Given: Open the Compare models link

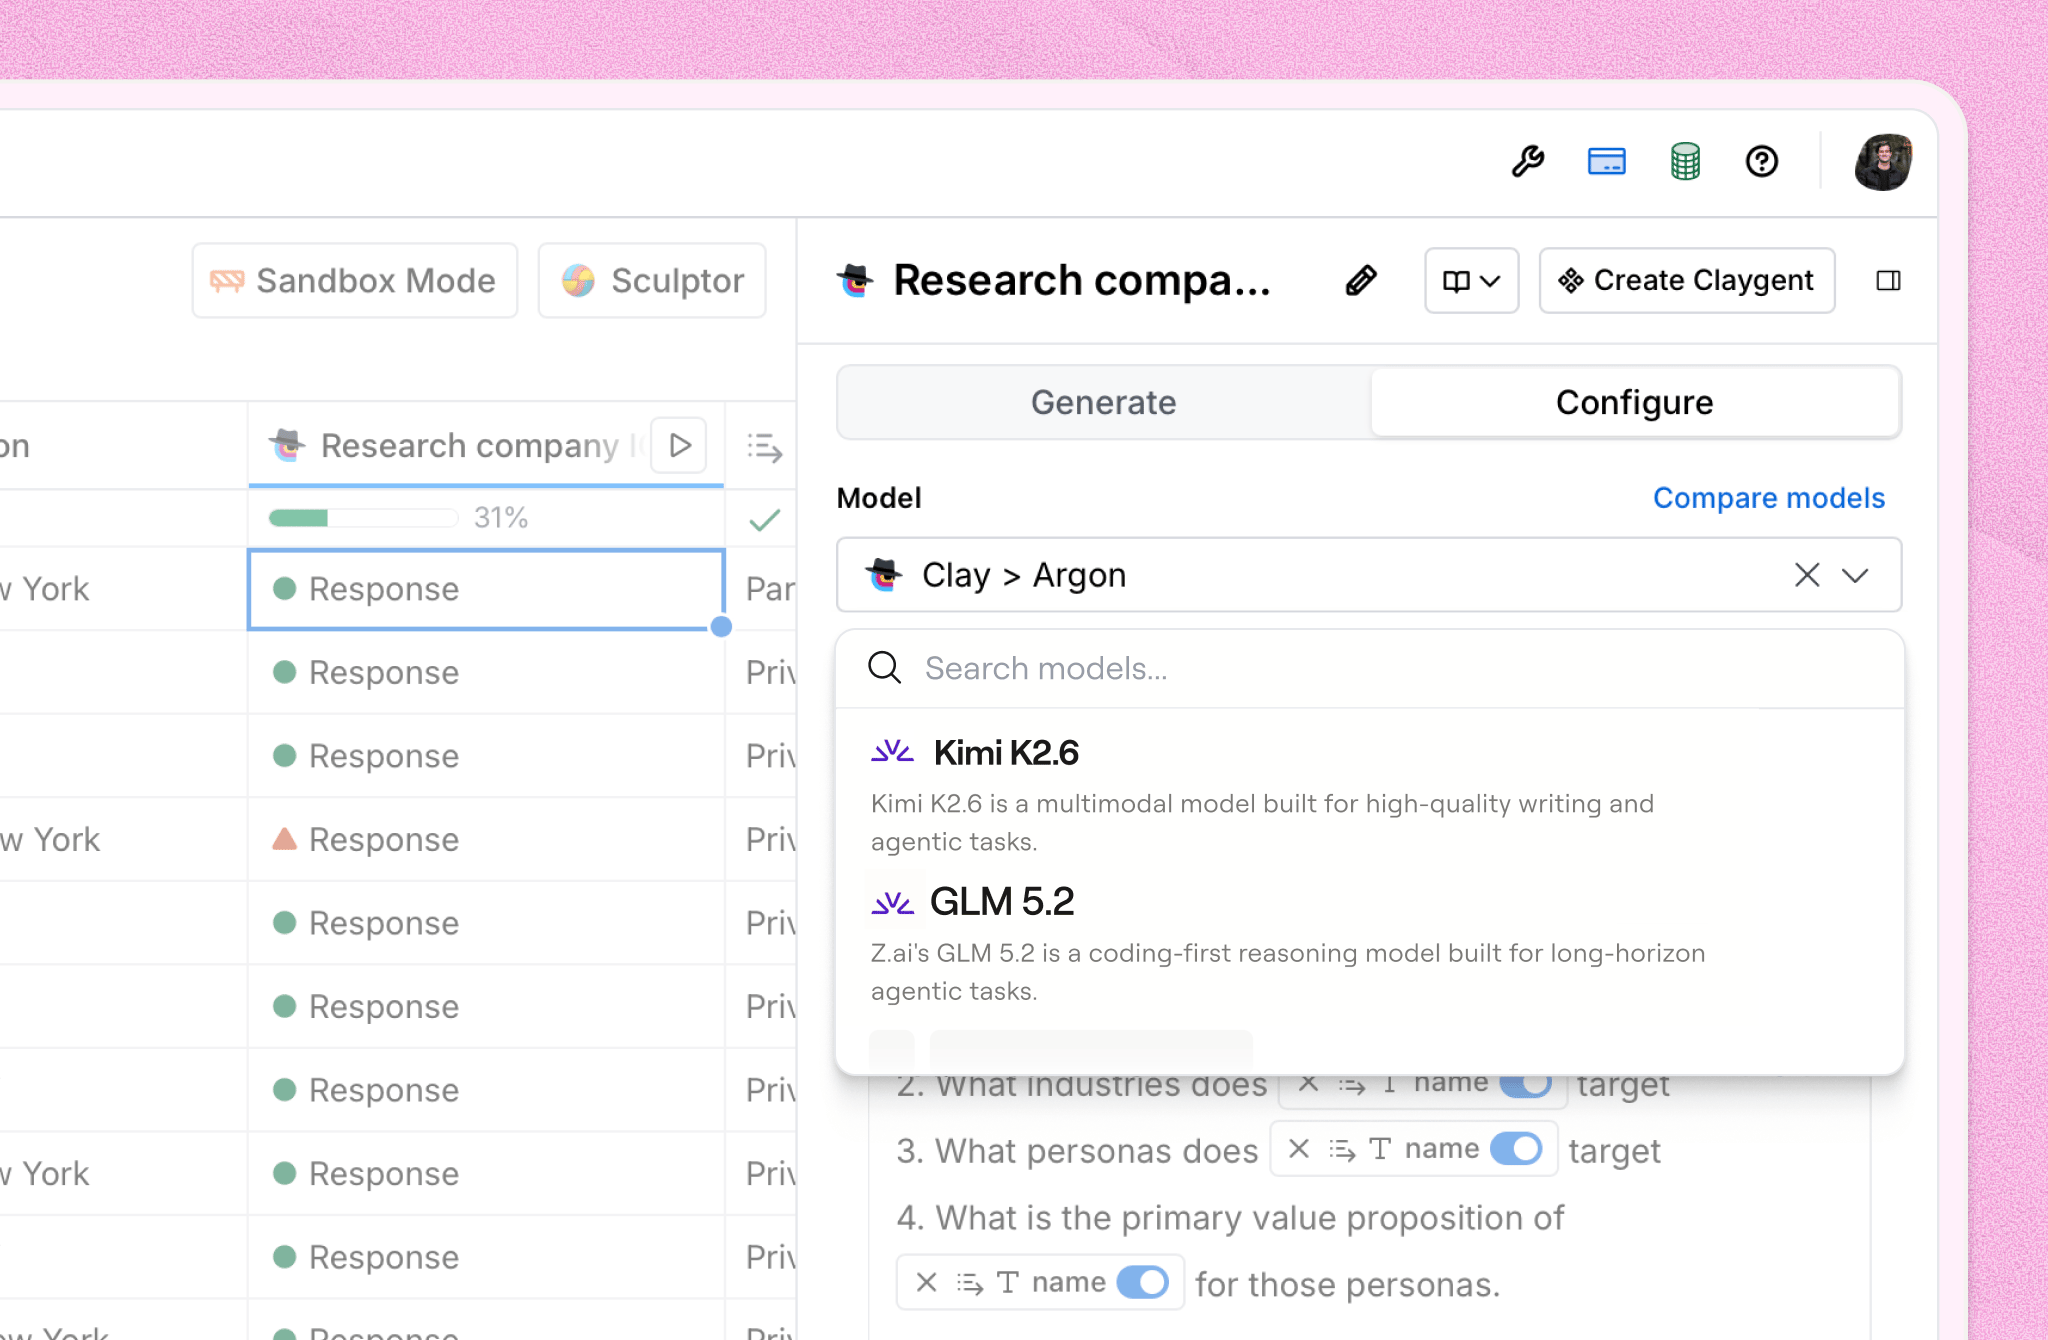Looking at the screenshot, I should coord(1768,498).
